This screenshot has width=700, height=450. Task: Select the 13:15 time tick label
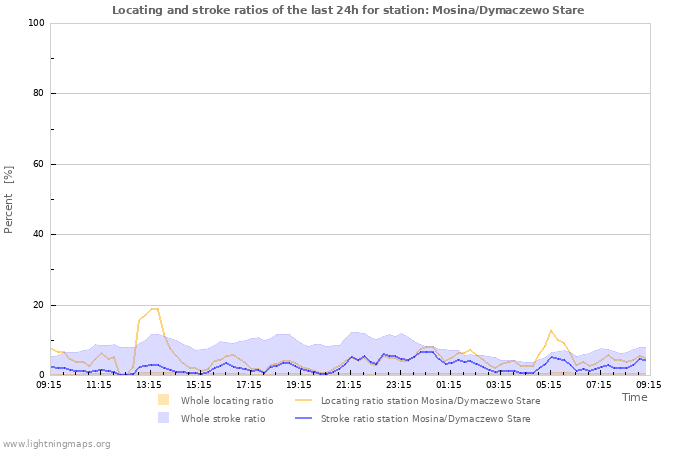coord(149,383)
